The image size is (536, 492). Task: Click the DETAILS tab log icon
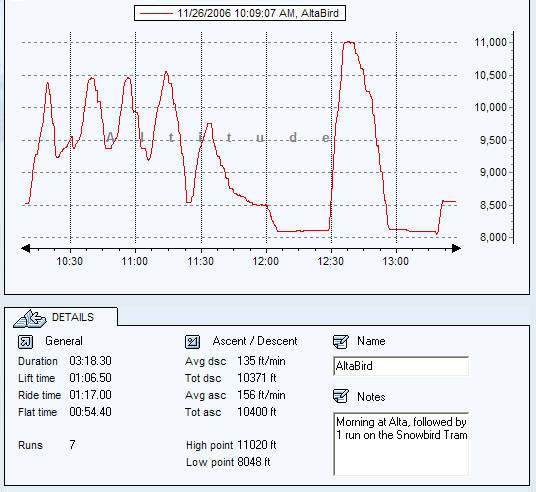pyautogui.click(x=30, y=318)
